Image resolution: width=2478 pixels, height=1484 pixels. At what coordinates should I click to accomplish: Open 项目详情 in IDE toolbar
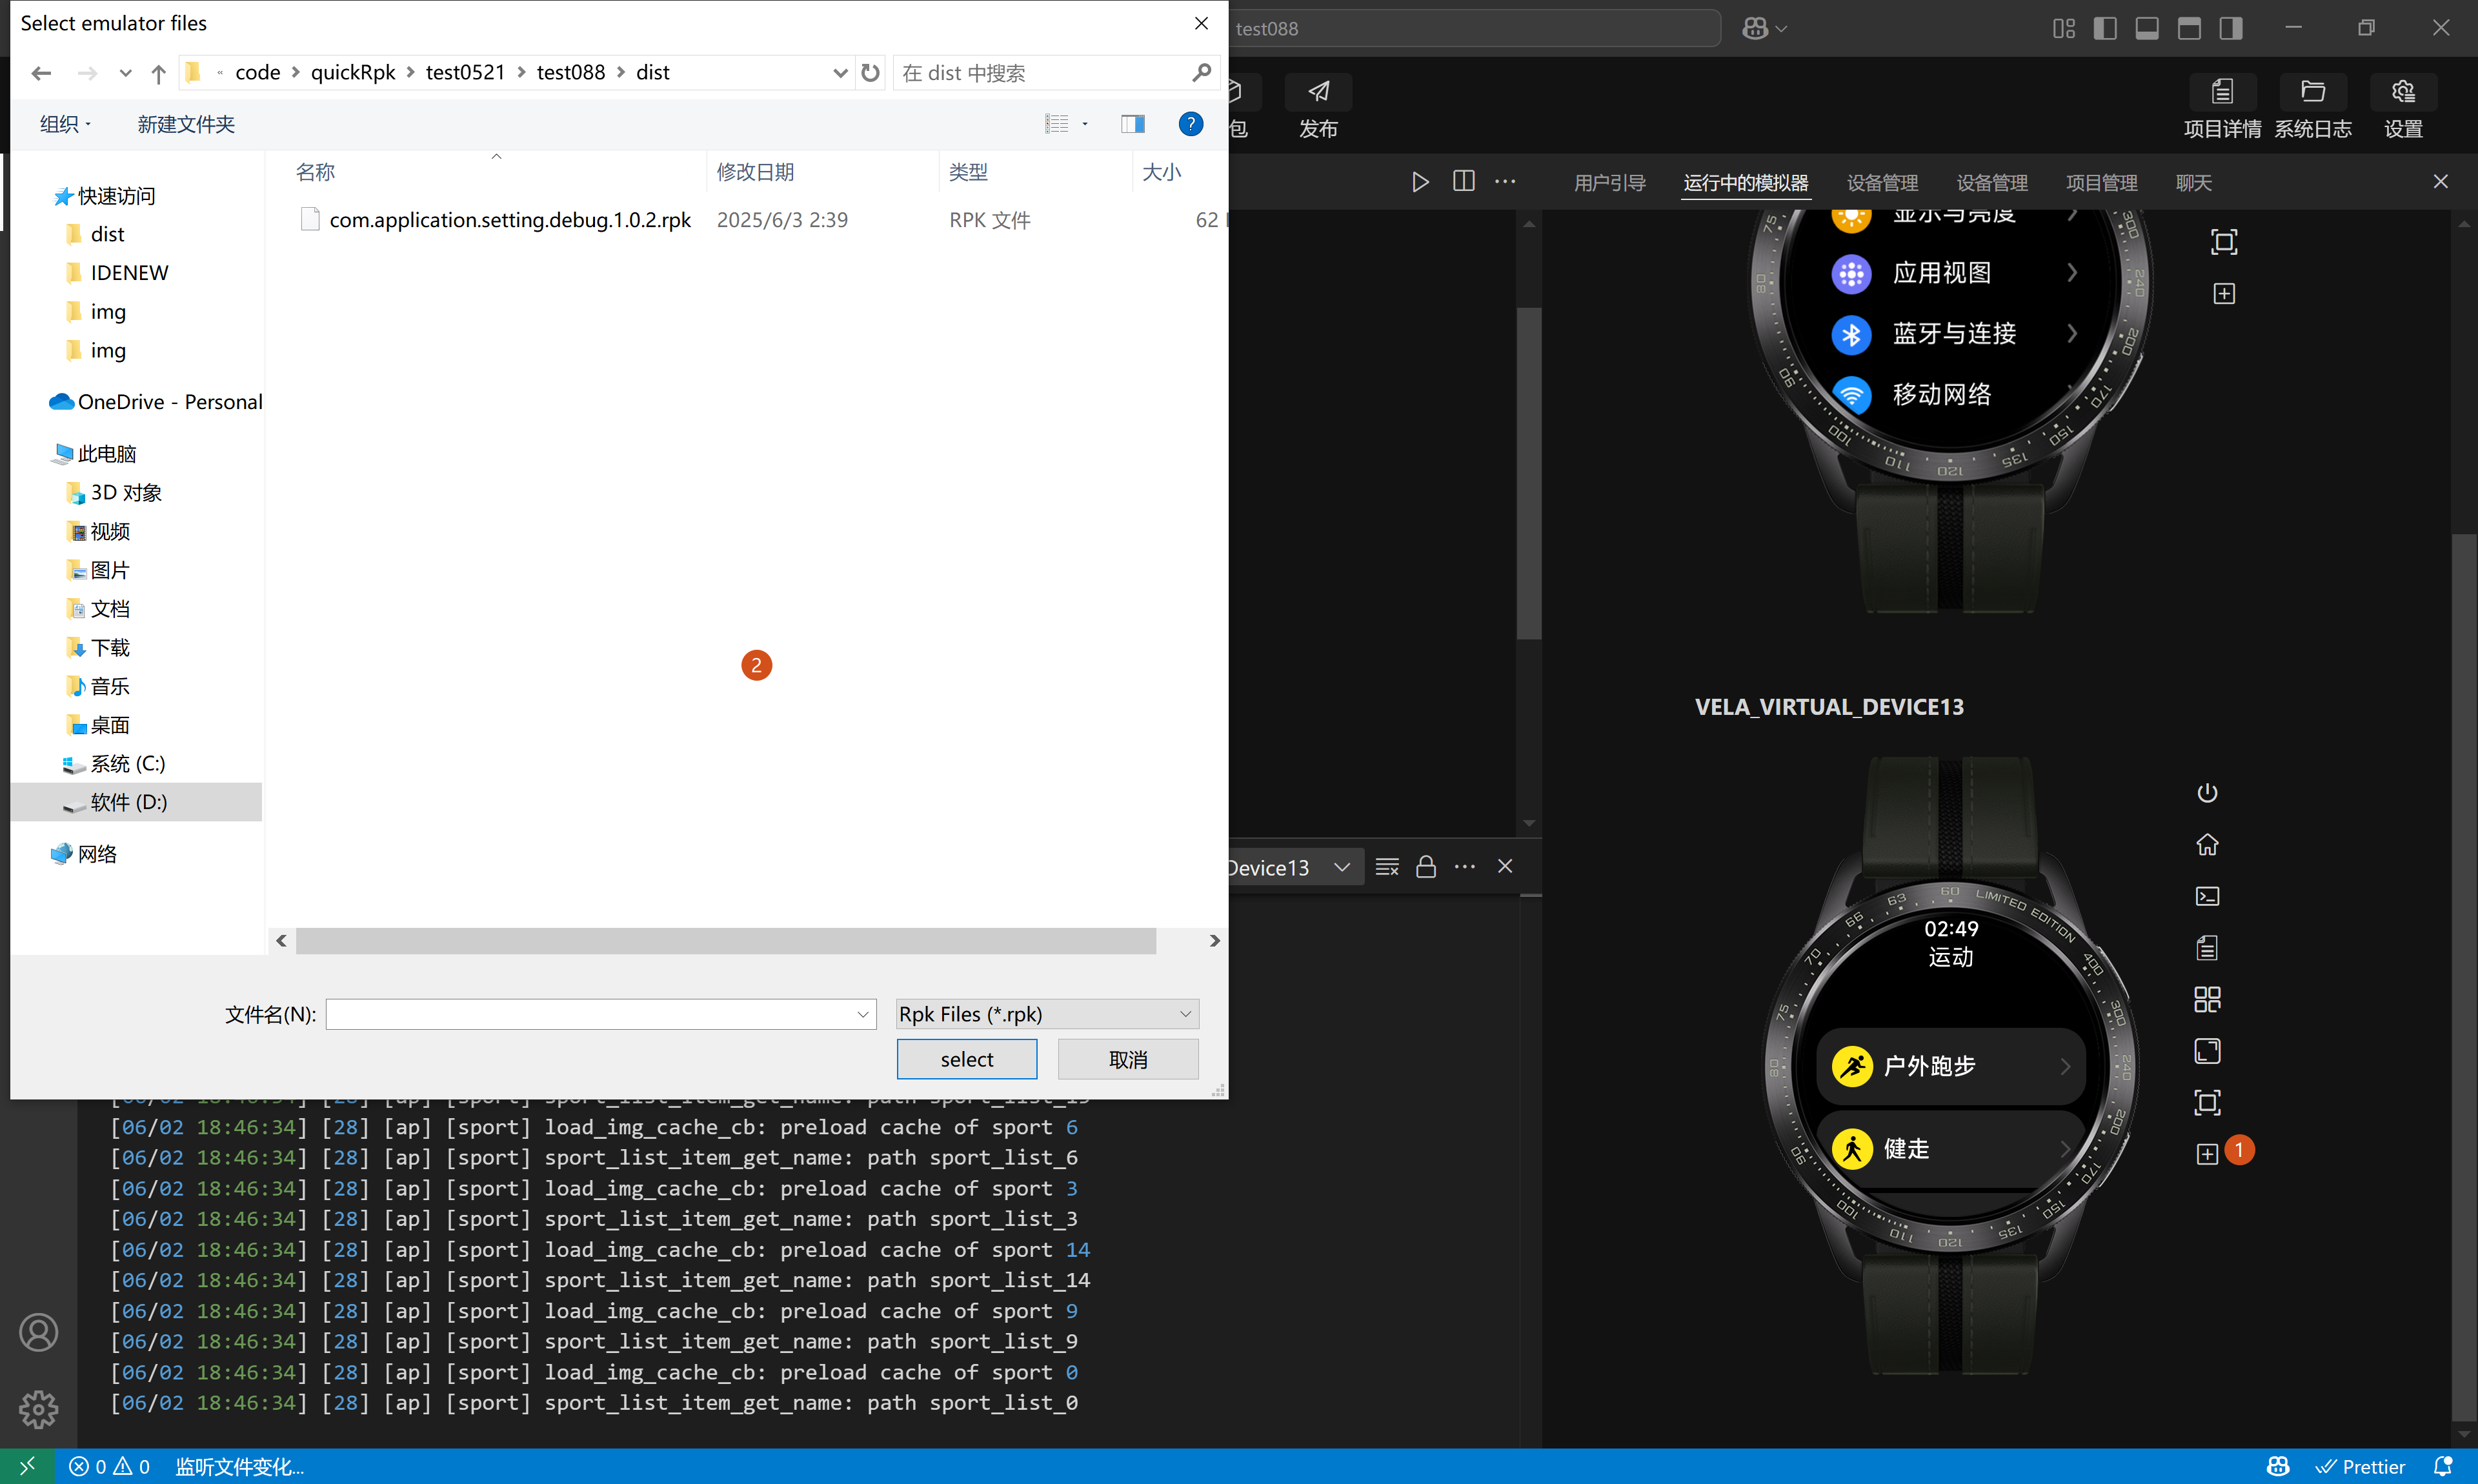tap(2222, 106)
